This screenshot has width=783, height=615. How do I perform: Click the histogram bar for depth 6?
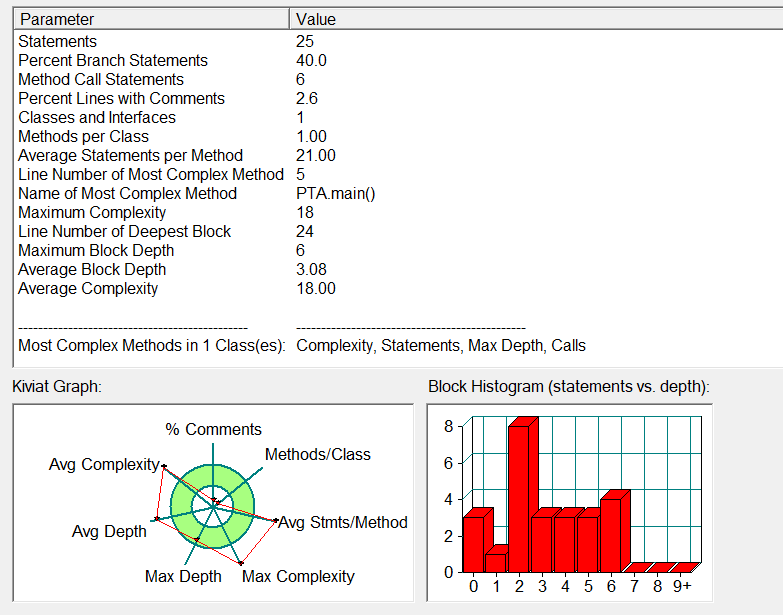click(x=611, y=535)
